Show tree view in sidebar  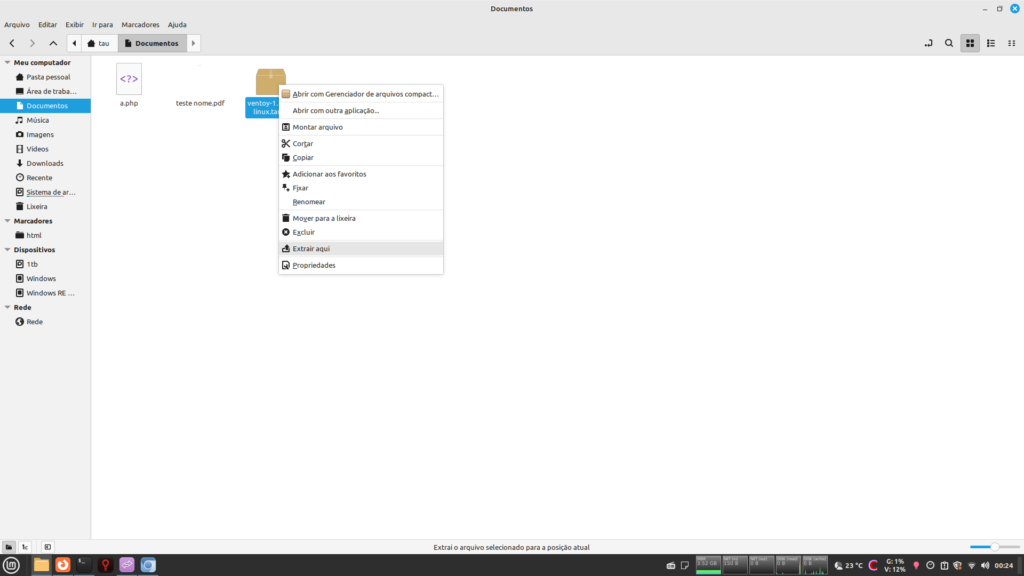25,547
